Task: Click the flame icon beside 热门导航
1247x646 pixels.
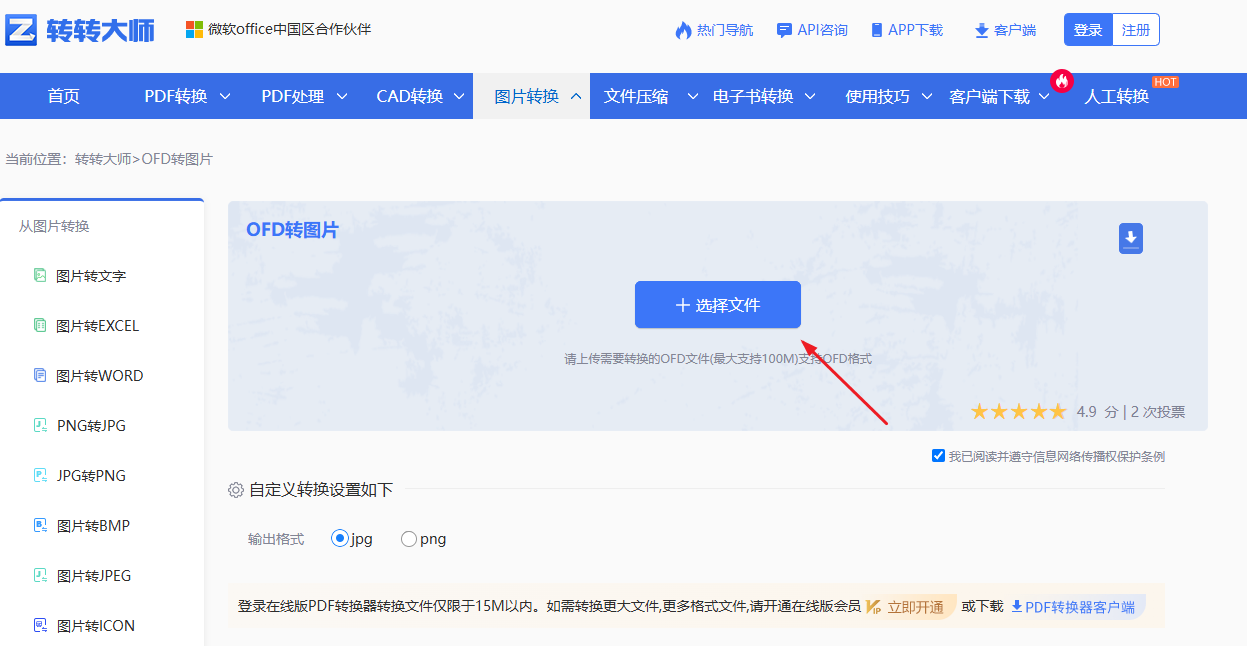Action: point(681,30)
